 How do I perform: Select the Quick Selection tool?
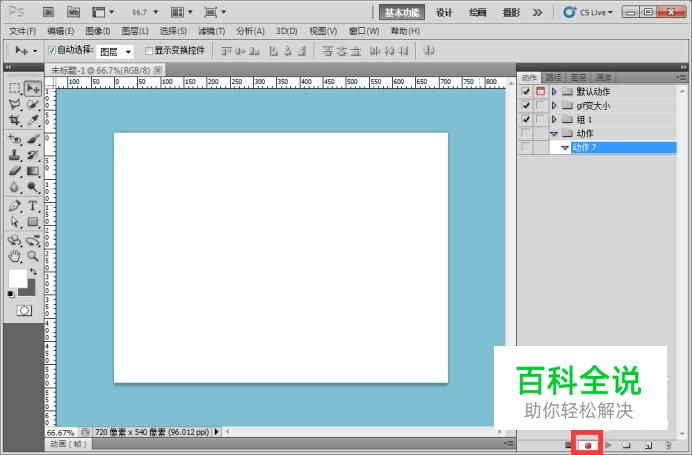coord(33,105)
